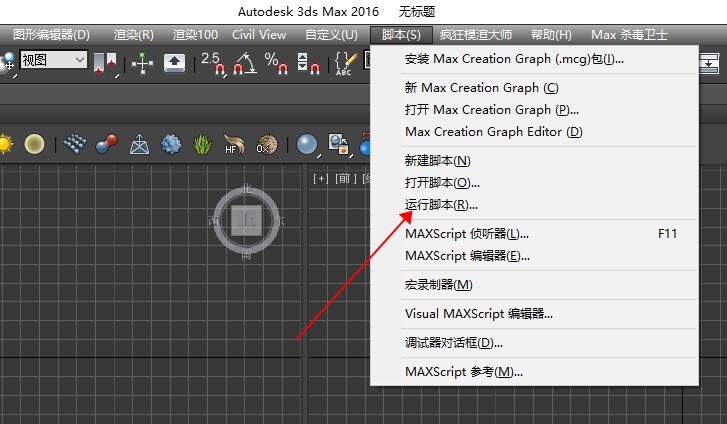This screenshot has width=727, height=424.
Task: Click the green grass icon
Action: (203, 144)
